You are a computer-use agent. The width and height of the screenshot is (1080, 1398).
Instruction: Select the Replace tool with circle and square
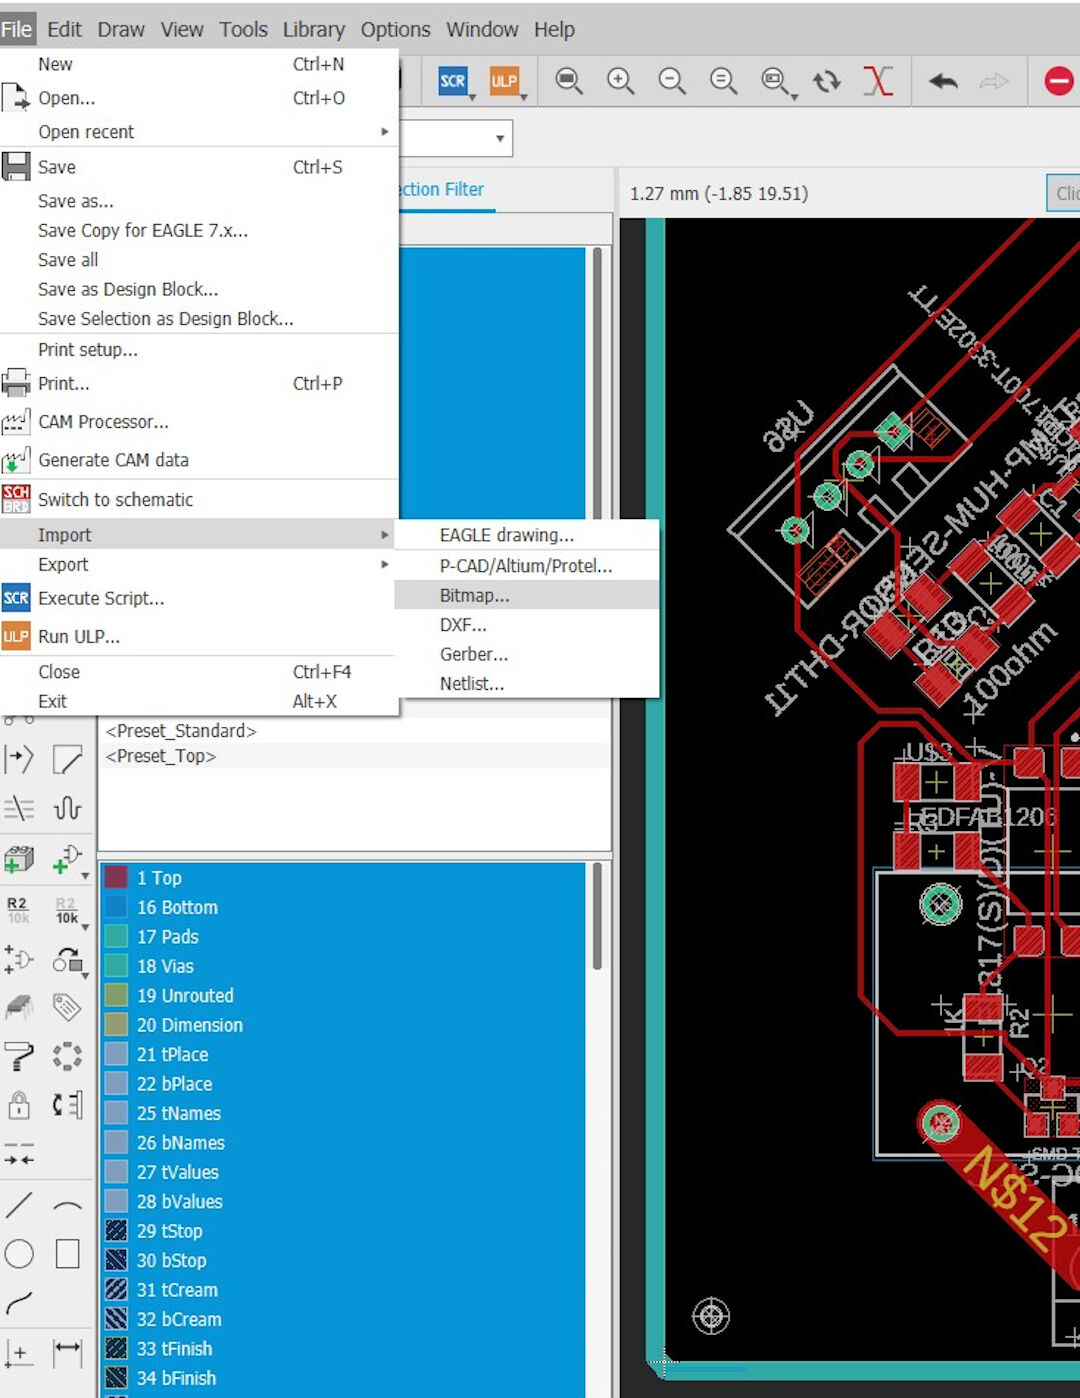click(67, 961)
